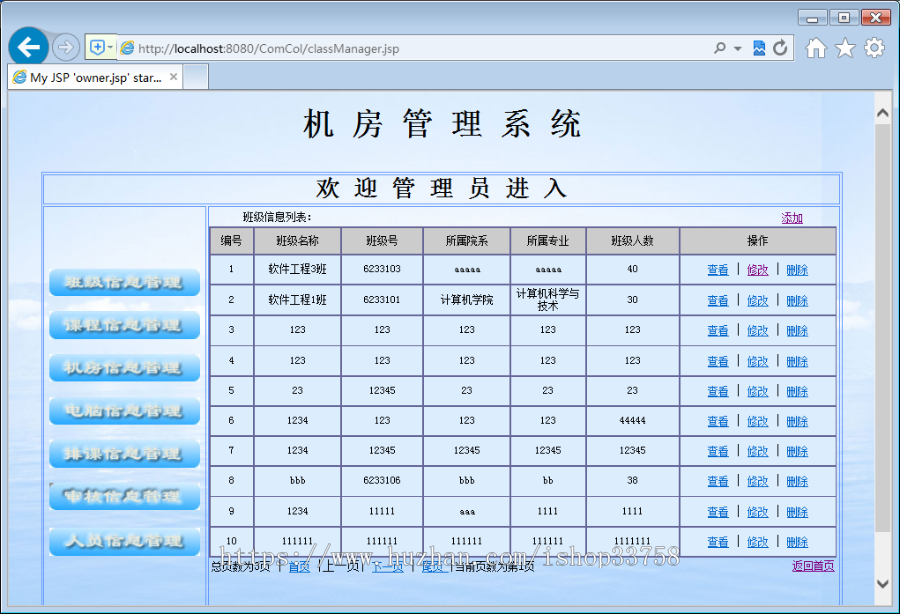This screenshot has width=900, height=614.
Task: Open 人员信息管理 at sidebar bottom
Action: click(123, 541)
